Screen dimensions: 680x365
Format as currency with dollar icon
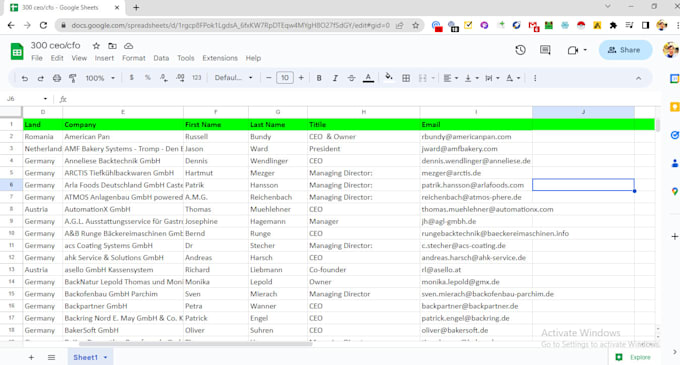pos(131,78)
